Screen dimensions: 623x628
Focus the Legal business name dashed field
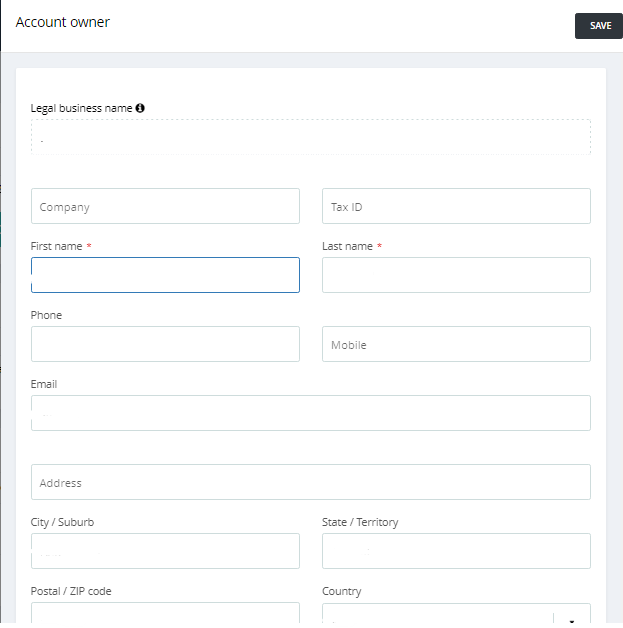tap(311, 137)
